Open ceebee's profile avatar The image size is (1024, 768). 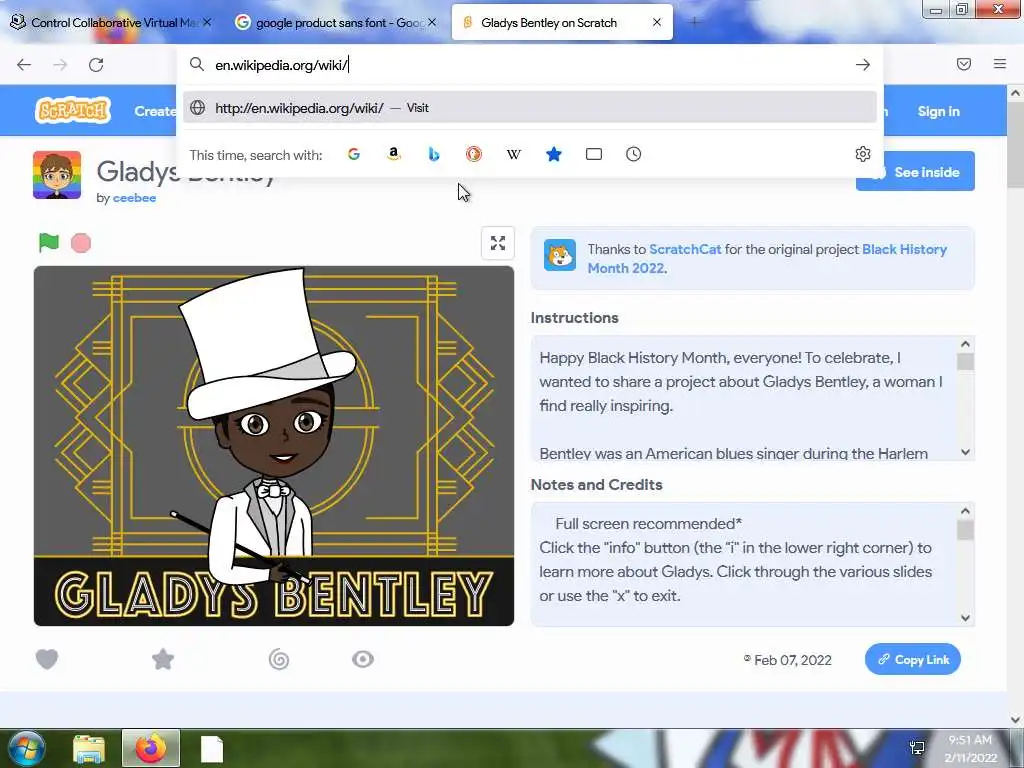(57, 175)
